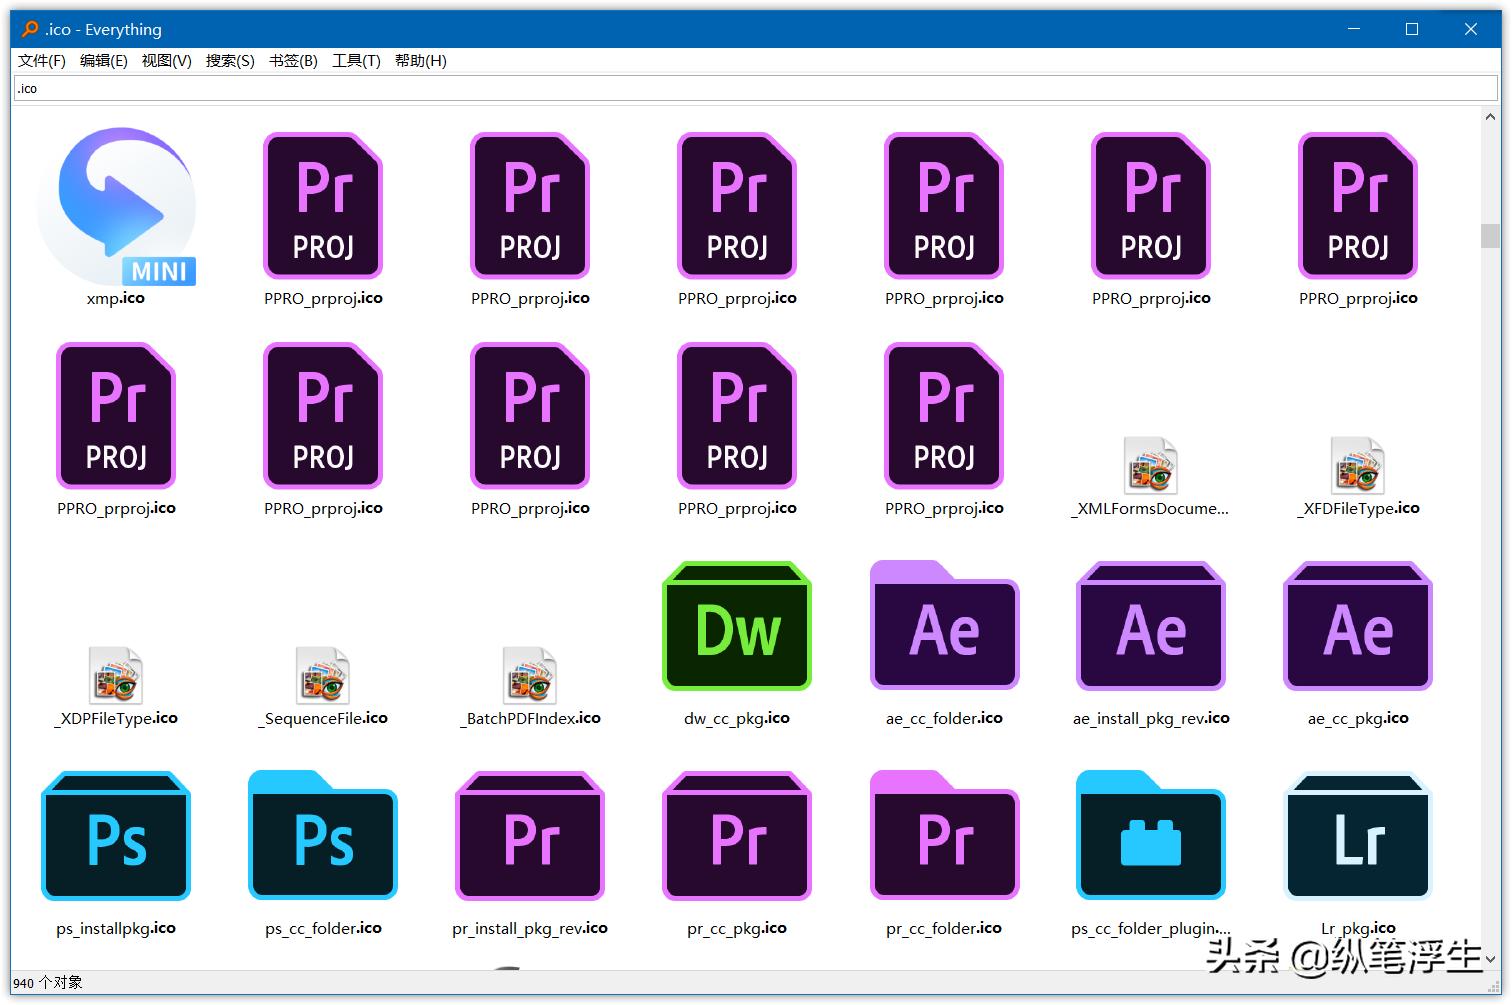Select the _SequenceFile.ico file
This screenshot has width=1512, height=1005.
[x=322, y=676]
